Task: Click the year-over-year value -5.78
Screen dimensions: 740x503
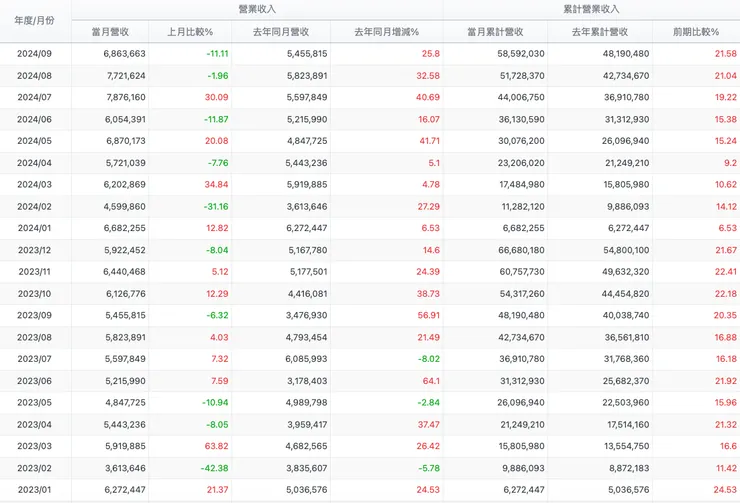Action: pyautogui.click(x=429, y=468)
